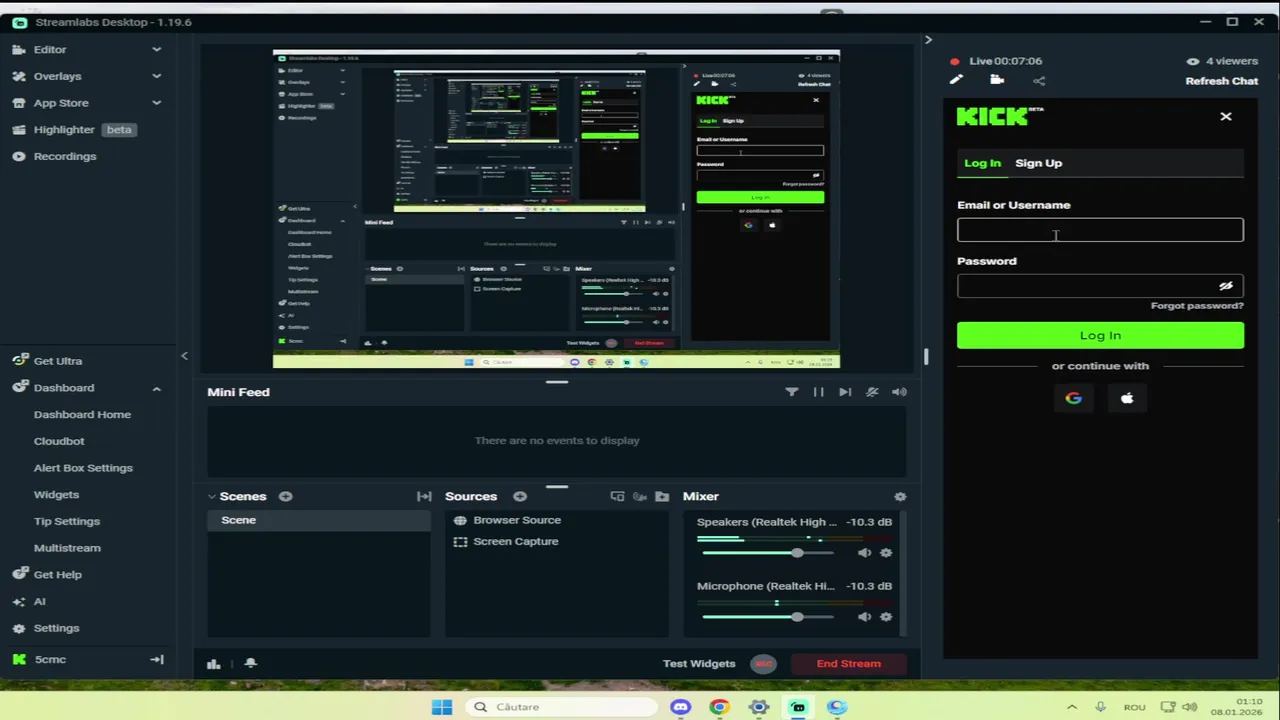Open Microphone source settings gear
1280x720 pixels.
point(886,617)
